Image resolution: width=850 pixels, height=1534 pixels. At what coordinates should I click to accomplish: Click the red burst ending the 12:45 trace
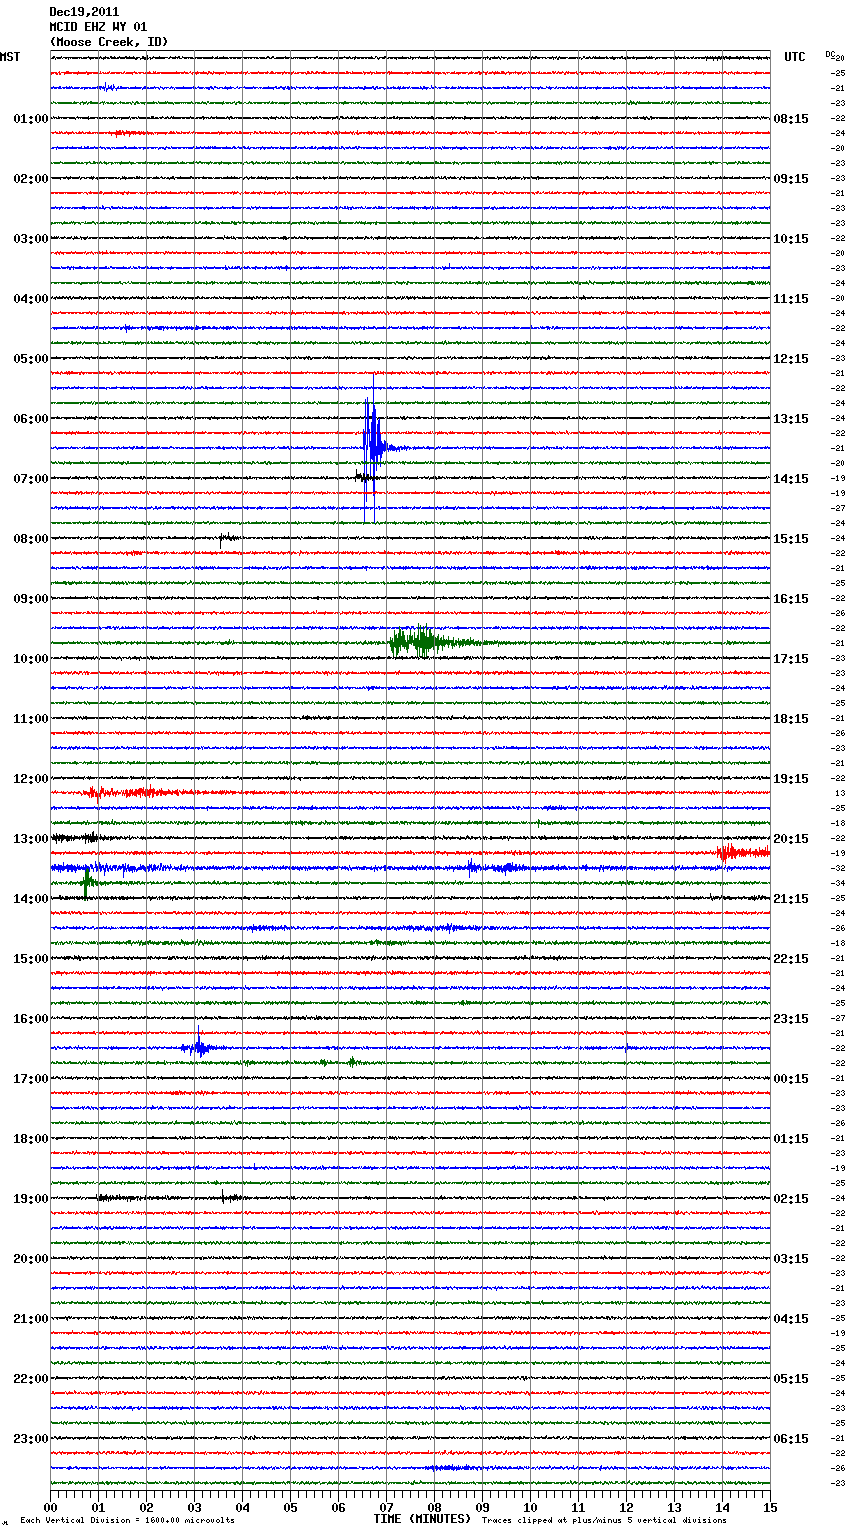(743, 852)
